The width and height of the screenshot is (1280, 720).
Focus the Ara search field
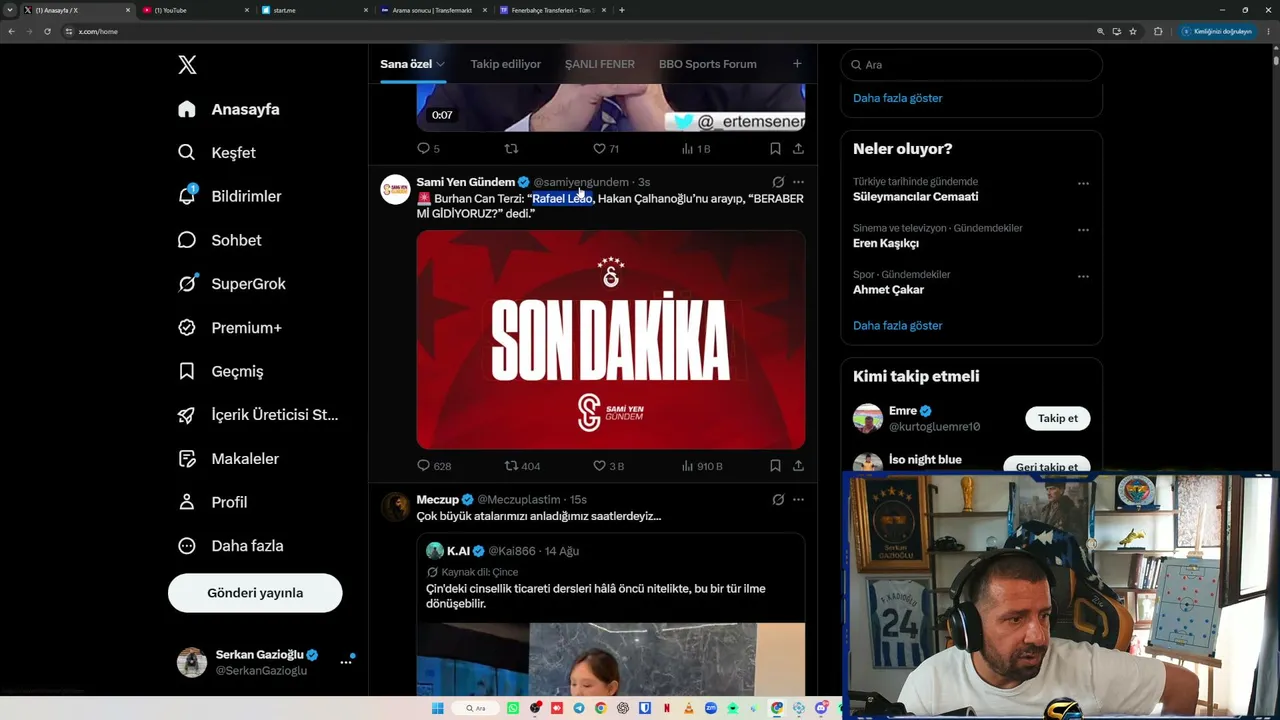click(972, 65)
